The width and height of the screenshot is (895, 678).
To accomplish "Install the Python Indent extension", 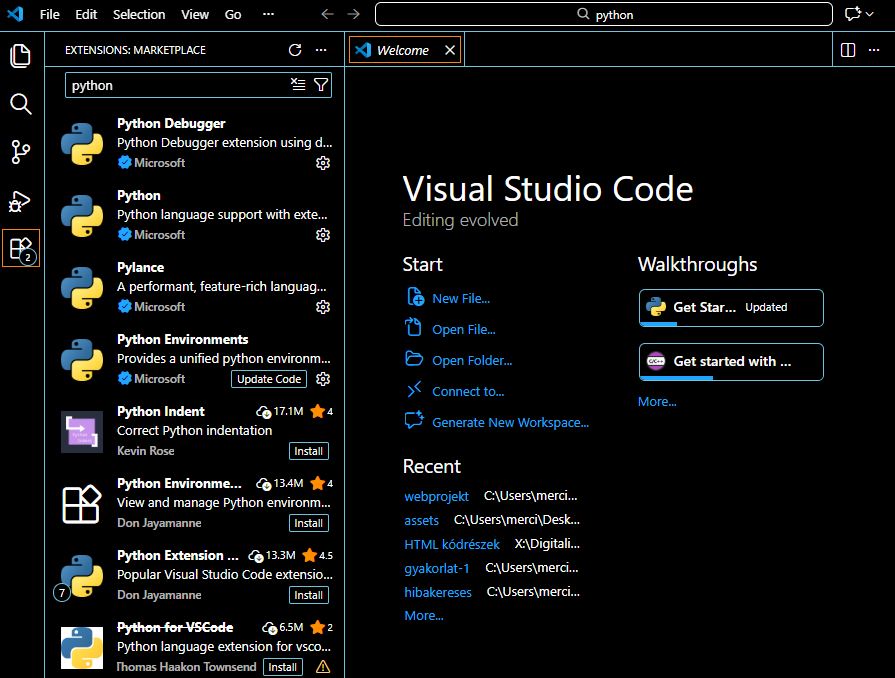I will [x=308, y=451].
